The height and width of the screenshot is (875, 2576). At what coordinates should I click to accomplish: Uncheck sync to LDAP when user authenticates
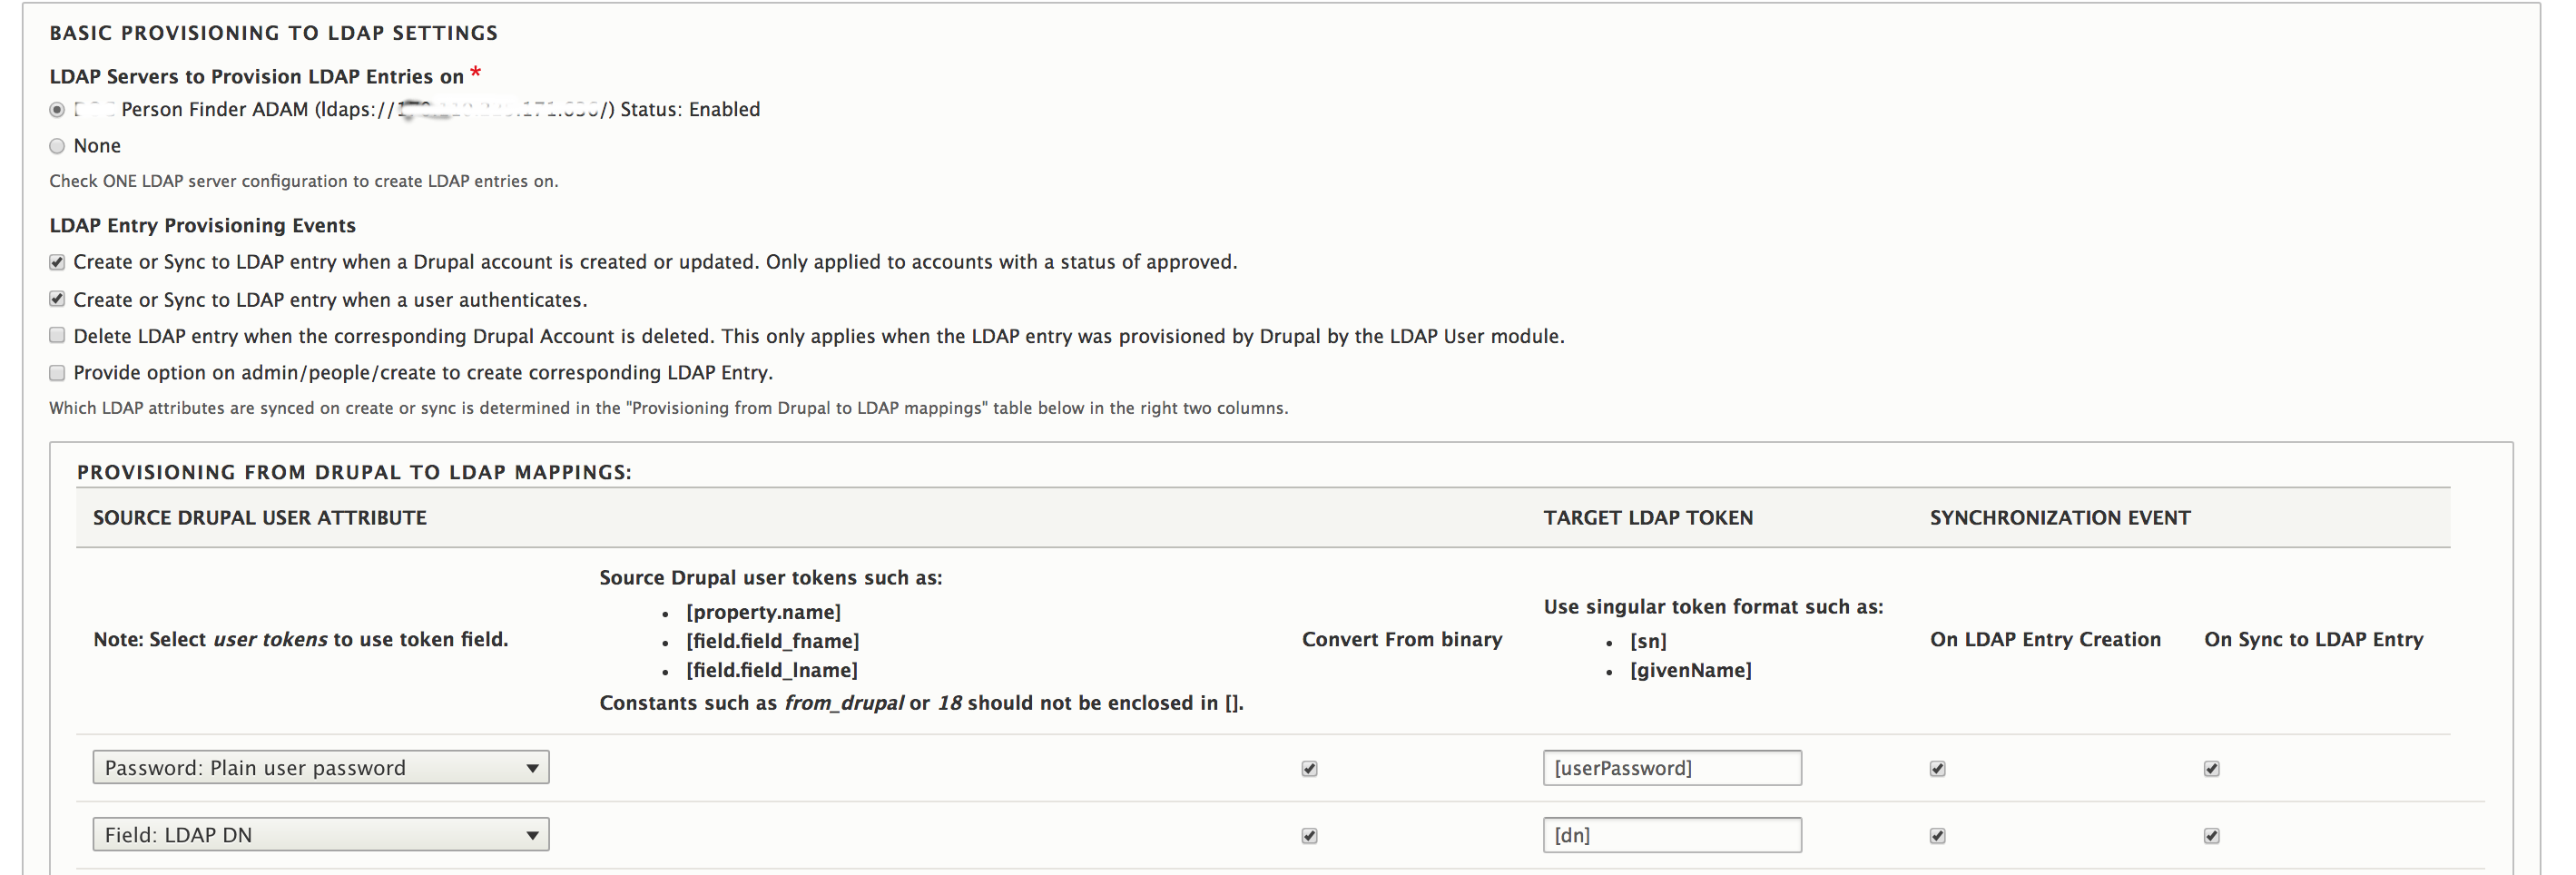coord(57,299)
